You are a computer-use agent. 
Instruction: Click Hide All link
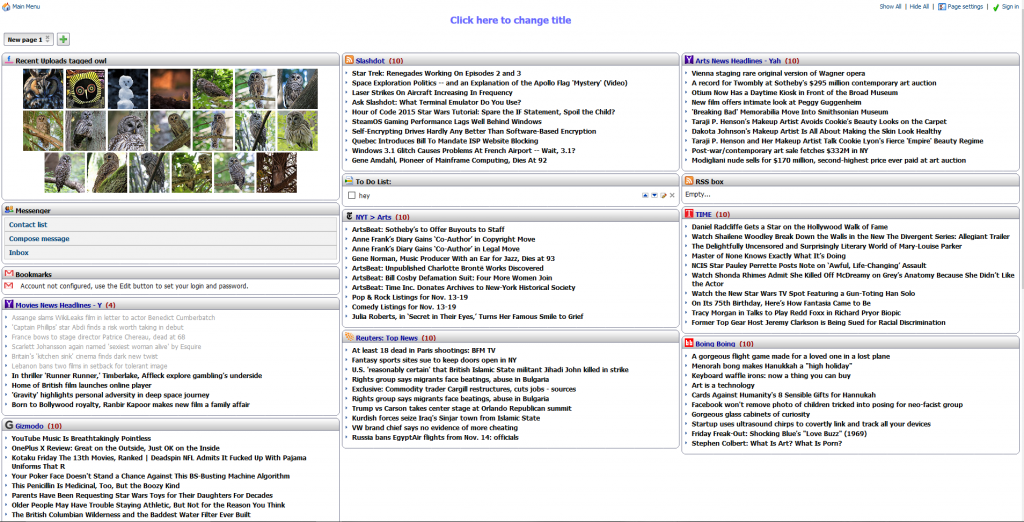pos(919,7)
